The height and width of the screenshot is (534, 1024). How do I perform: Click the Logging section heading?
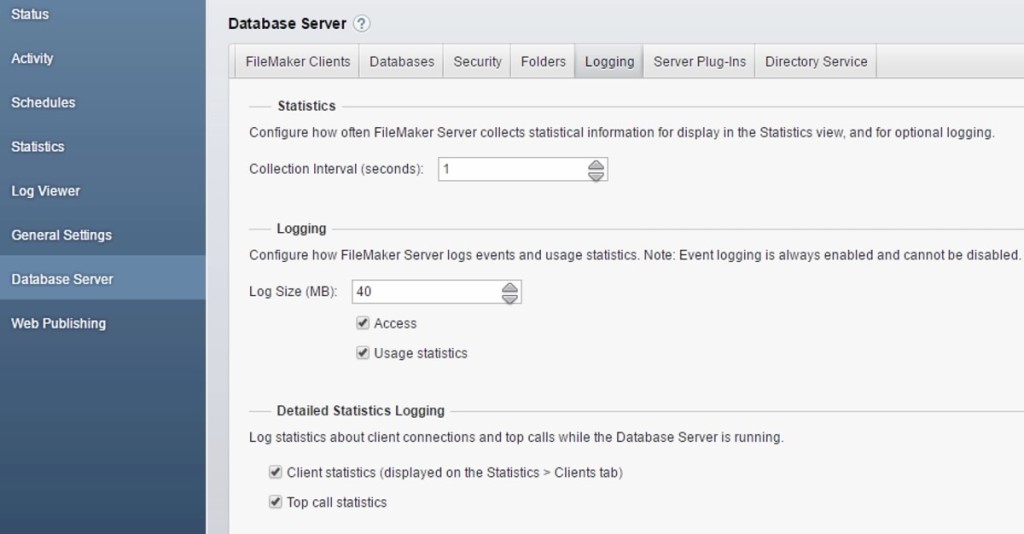click(x=301, y=228)
